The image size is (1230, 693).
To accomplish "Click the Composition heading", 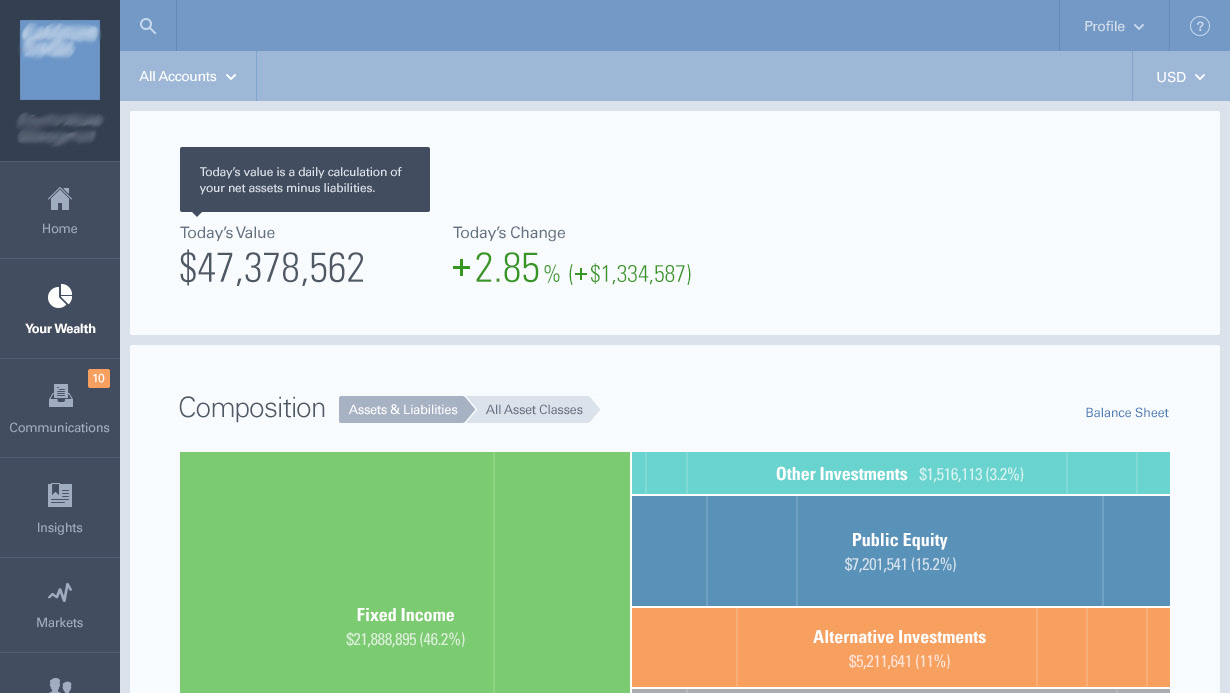I will coord(252,408).
